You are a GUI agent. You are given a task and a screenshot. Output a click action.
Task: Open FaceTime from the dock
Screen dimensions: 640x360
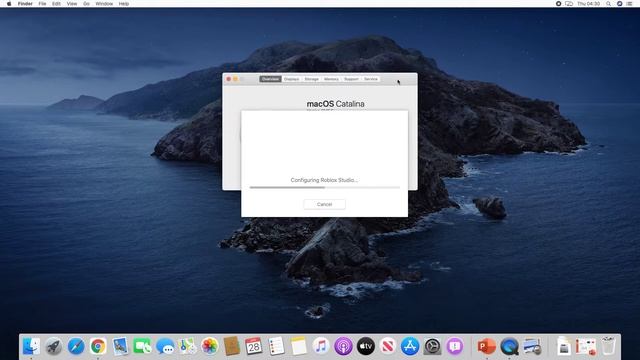coord(142,346)
